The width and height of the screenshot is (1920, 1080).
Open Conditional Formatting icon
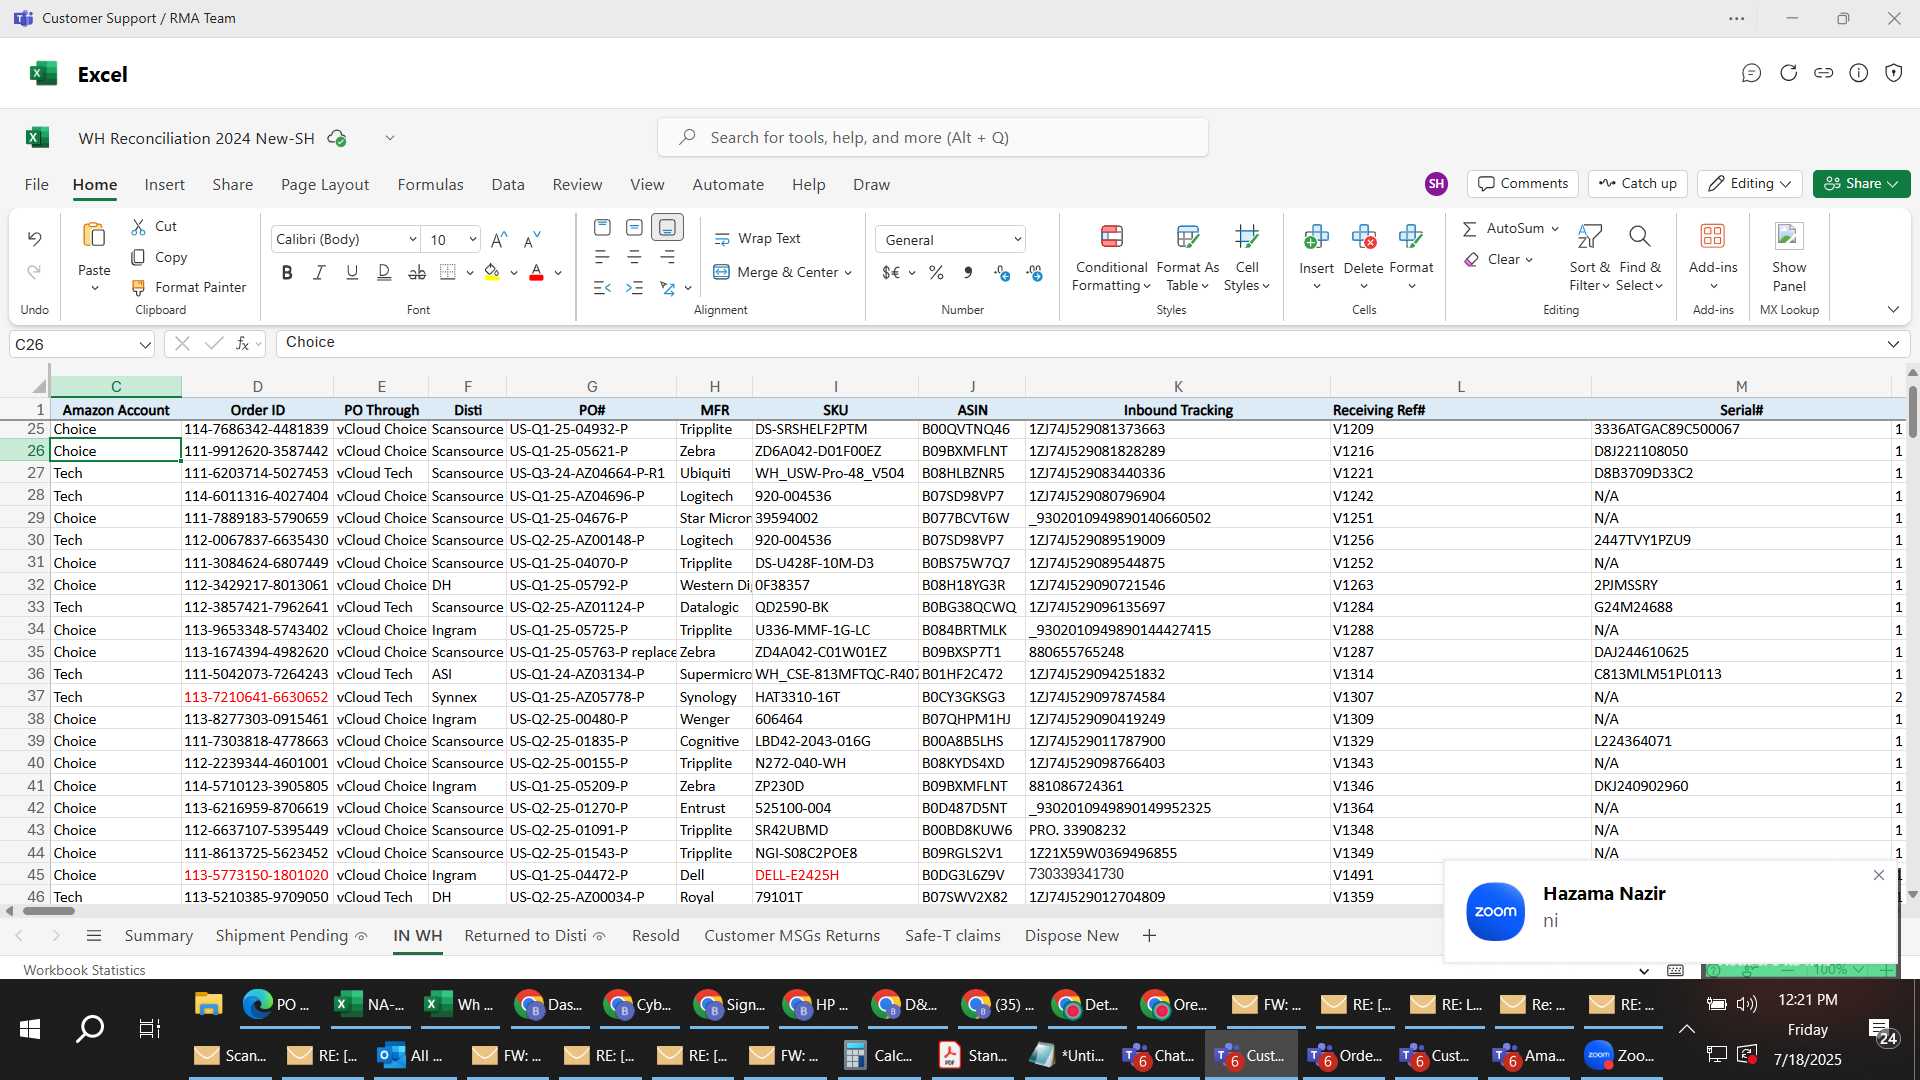pyautogui.click(x=1111, y=236)
